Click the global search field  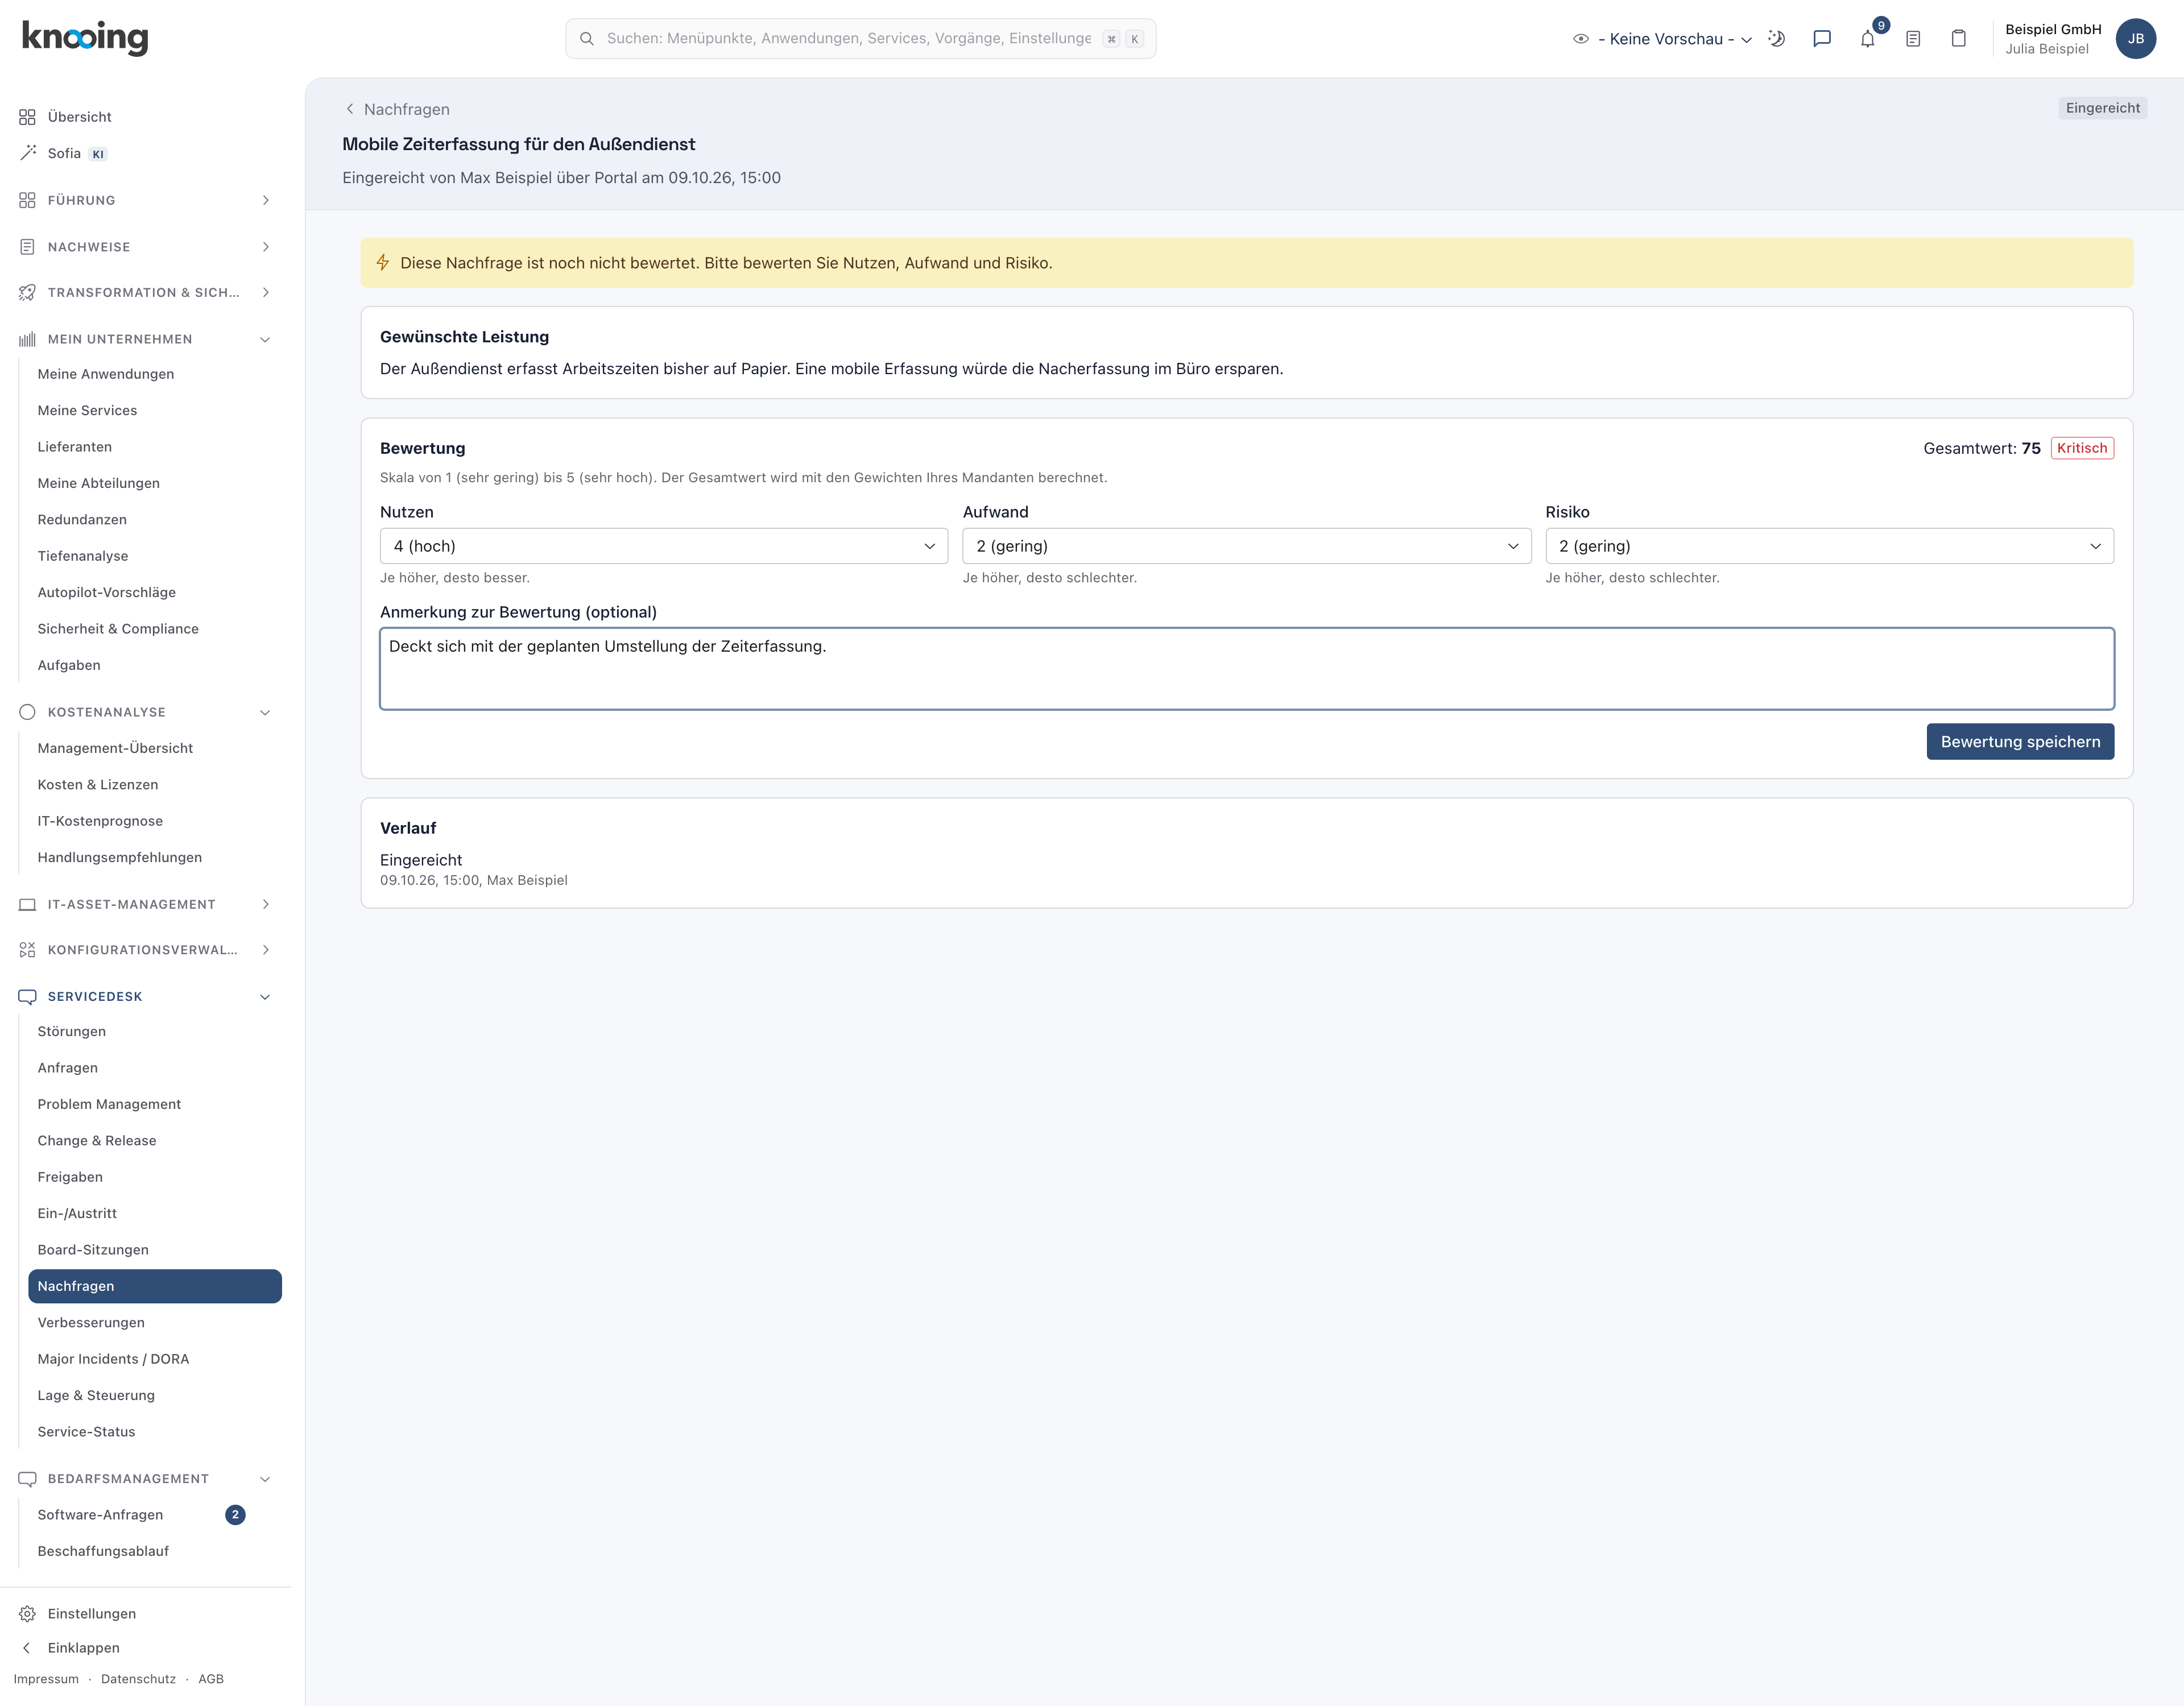[860, 39]
